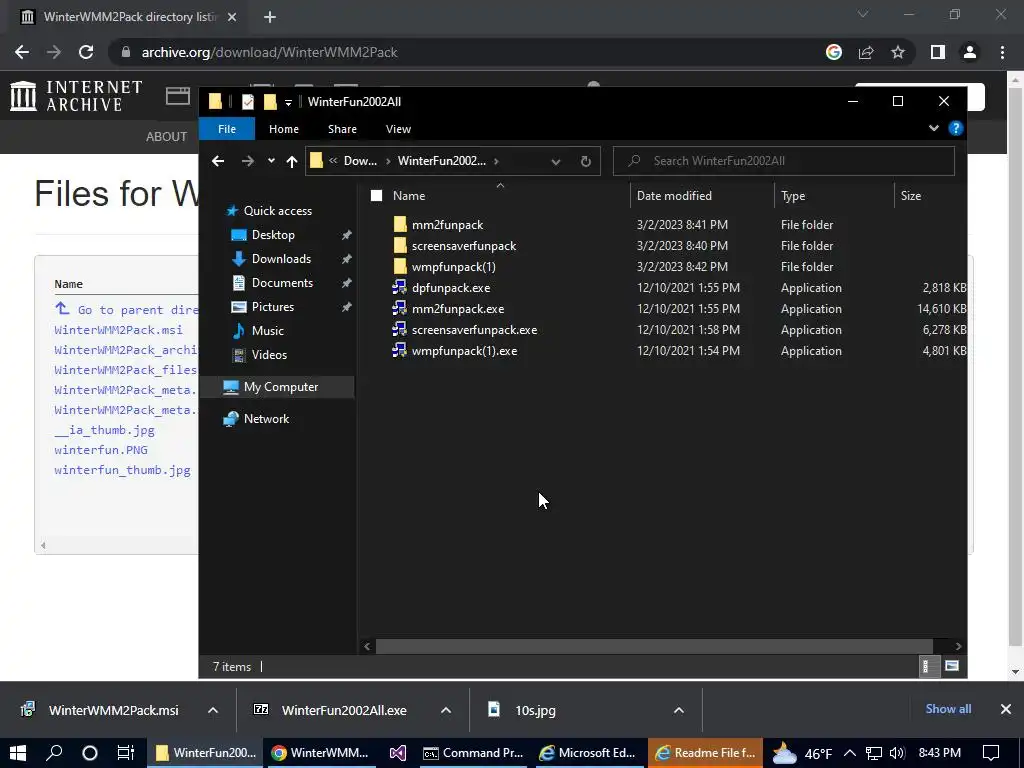Open Command Prompt from taskbar
Screen dimensions: 1024x768
pyautogui.click(x=474, y=753)
